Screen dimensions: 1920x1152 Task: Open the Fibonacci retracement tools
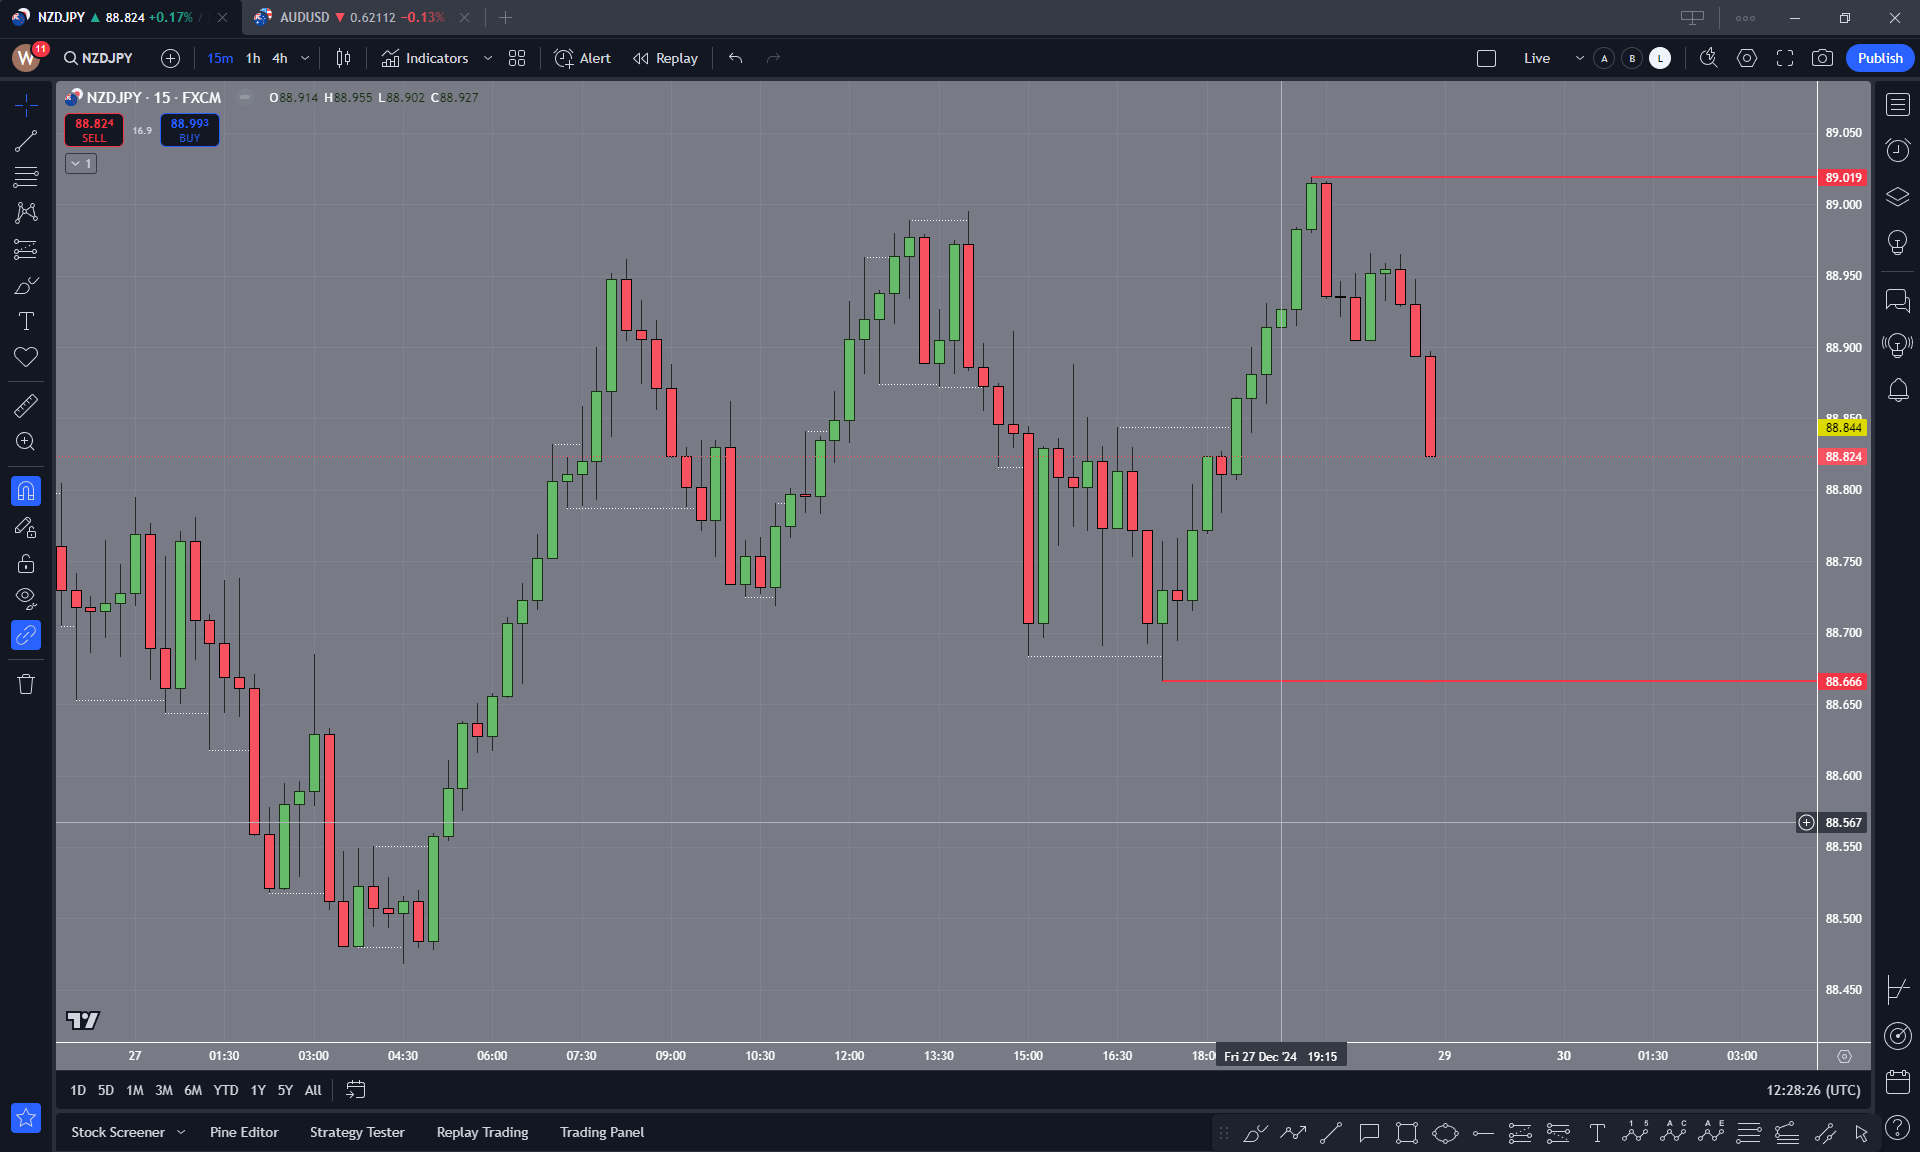tap(26, 177)
